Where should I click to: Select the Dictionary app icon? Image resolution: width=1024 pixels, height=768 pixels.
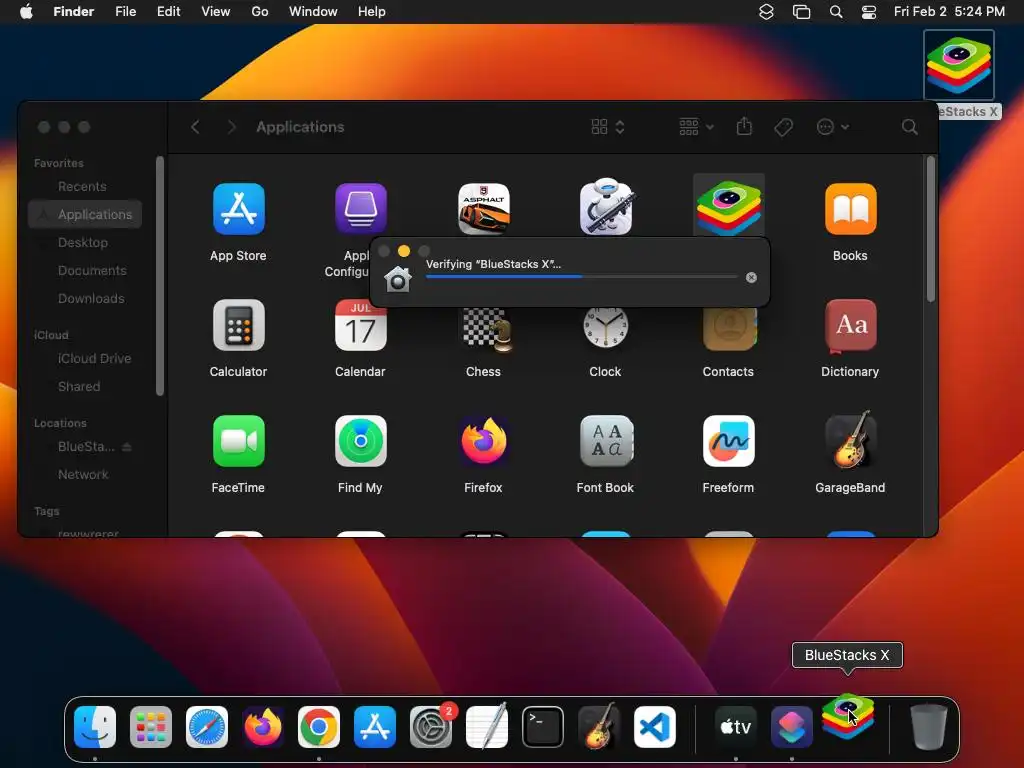850,325
